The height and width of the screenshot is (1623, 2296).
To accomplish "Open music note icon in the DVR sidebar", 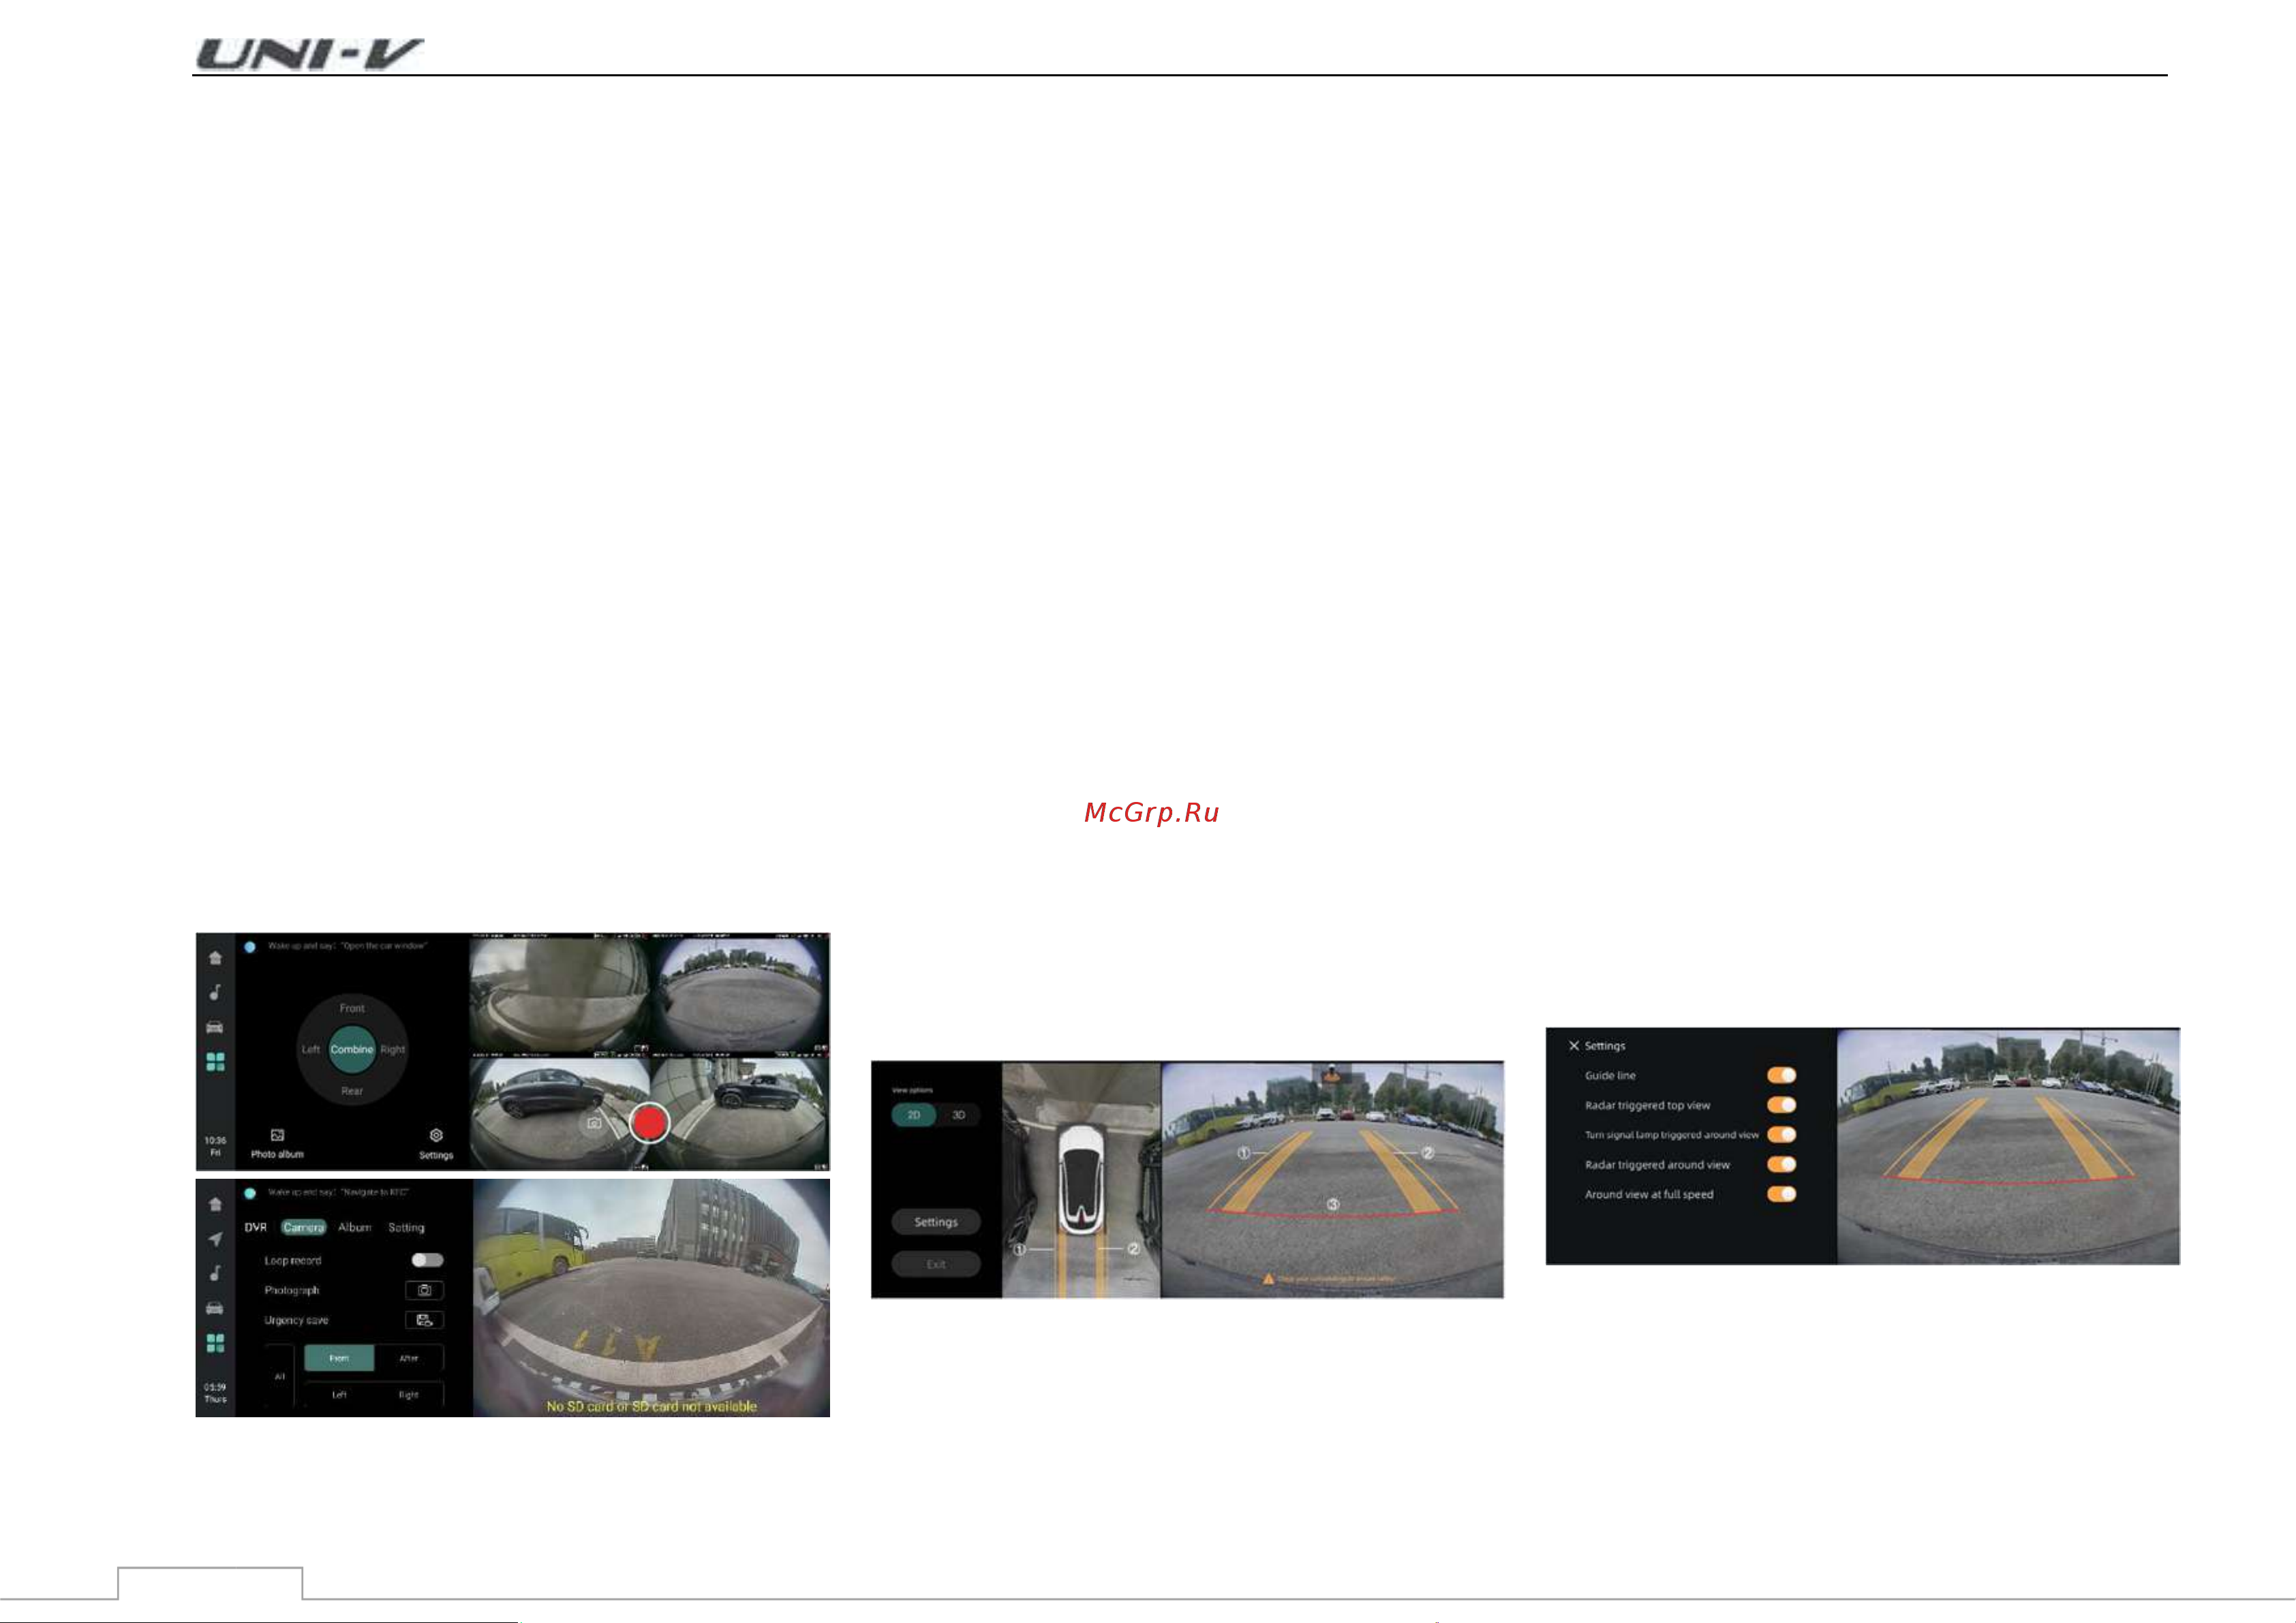I will tap(215, 1273).
